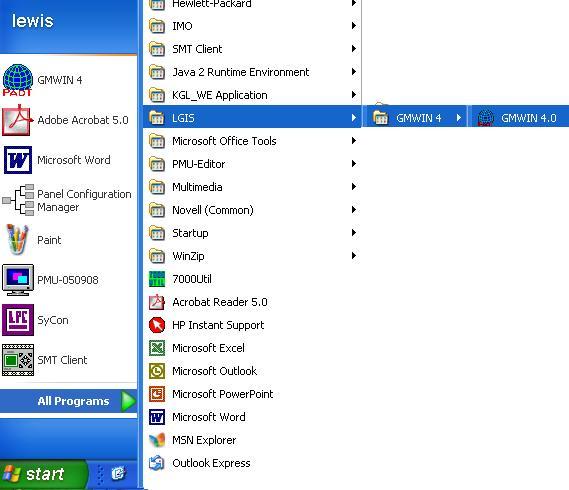Click the LGIS folder icon
Image resolution: width=569 pixels, height=490 pixels.
(x=157, y=118)
